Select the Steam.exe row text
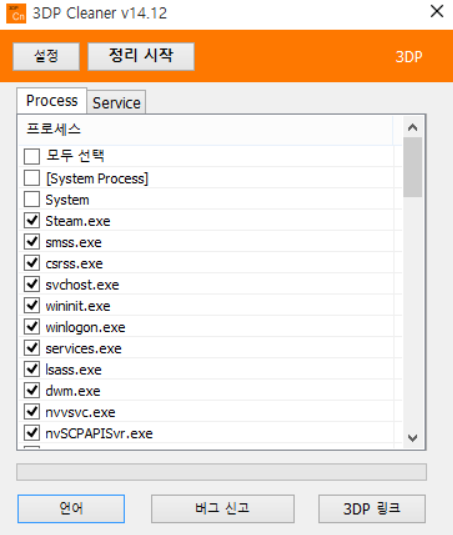The image size is (453, 535). [78, 221]
